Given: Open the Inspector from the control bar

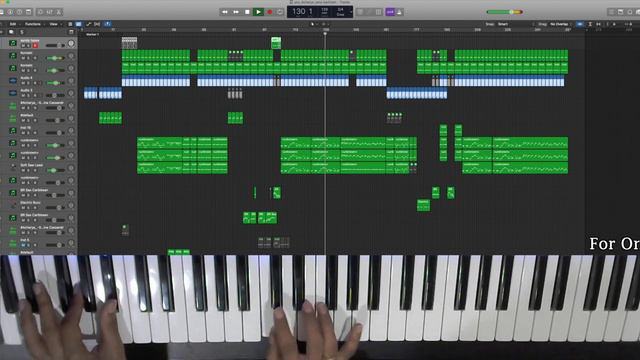Looking at the screenshot, I should (x=10, y=12).
